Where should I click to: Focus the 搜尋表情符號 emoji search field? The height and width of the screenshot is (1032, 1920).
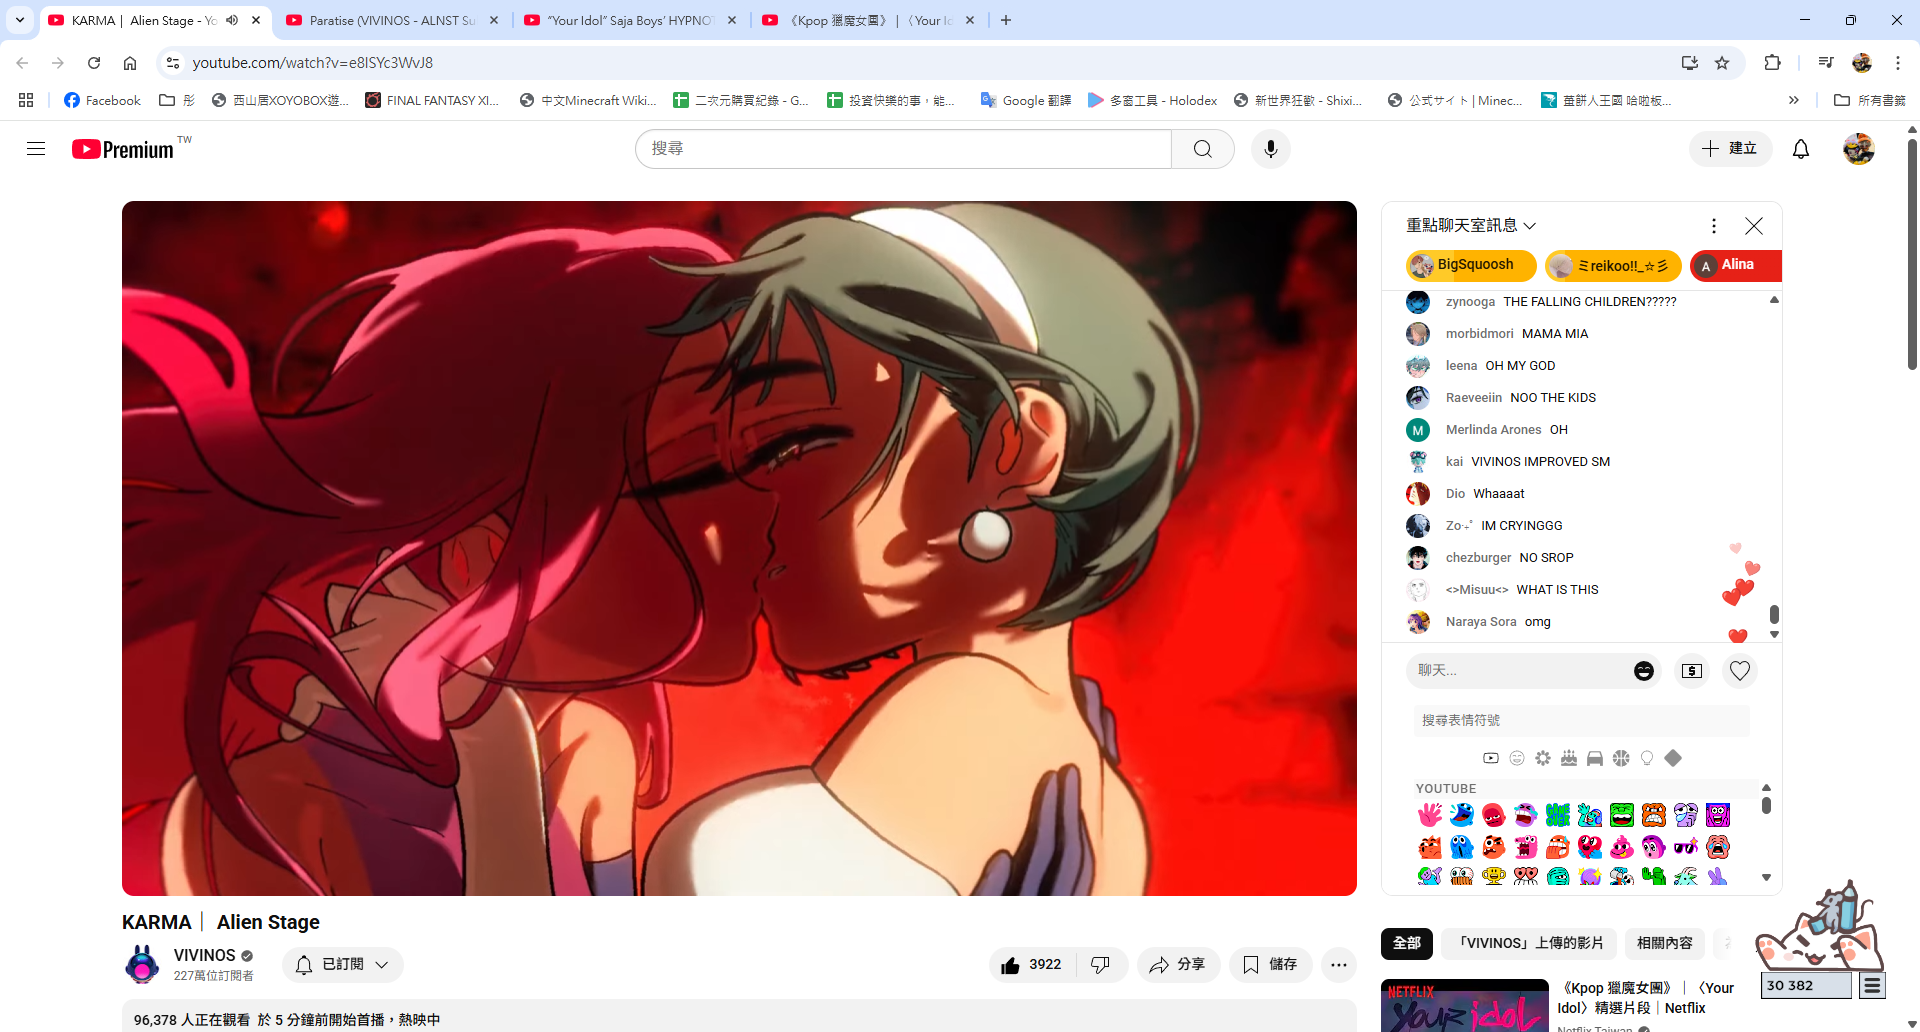[x=1582, y=720]
